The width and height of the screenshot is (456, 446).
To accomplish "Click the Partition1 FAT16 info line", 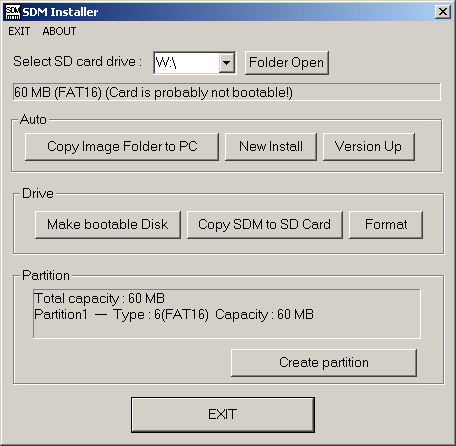I will (174, 314).
